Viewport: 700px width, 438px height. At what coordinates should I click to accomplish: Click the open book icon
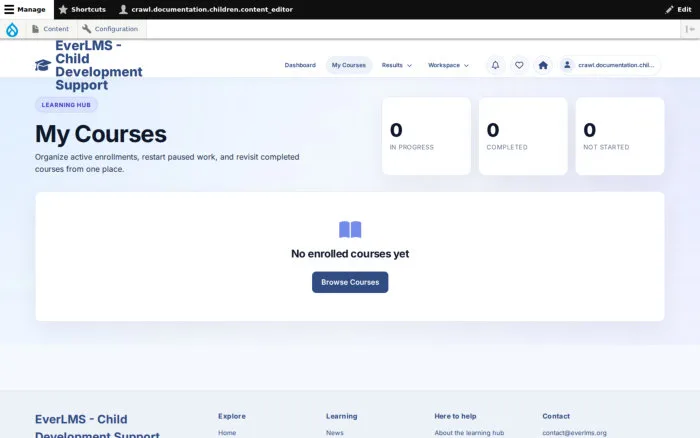(350, 229)
